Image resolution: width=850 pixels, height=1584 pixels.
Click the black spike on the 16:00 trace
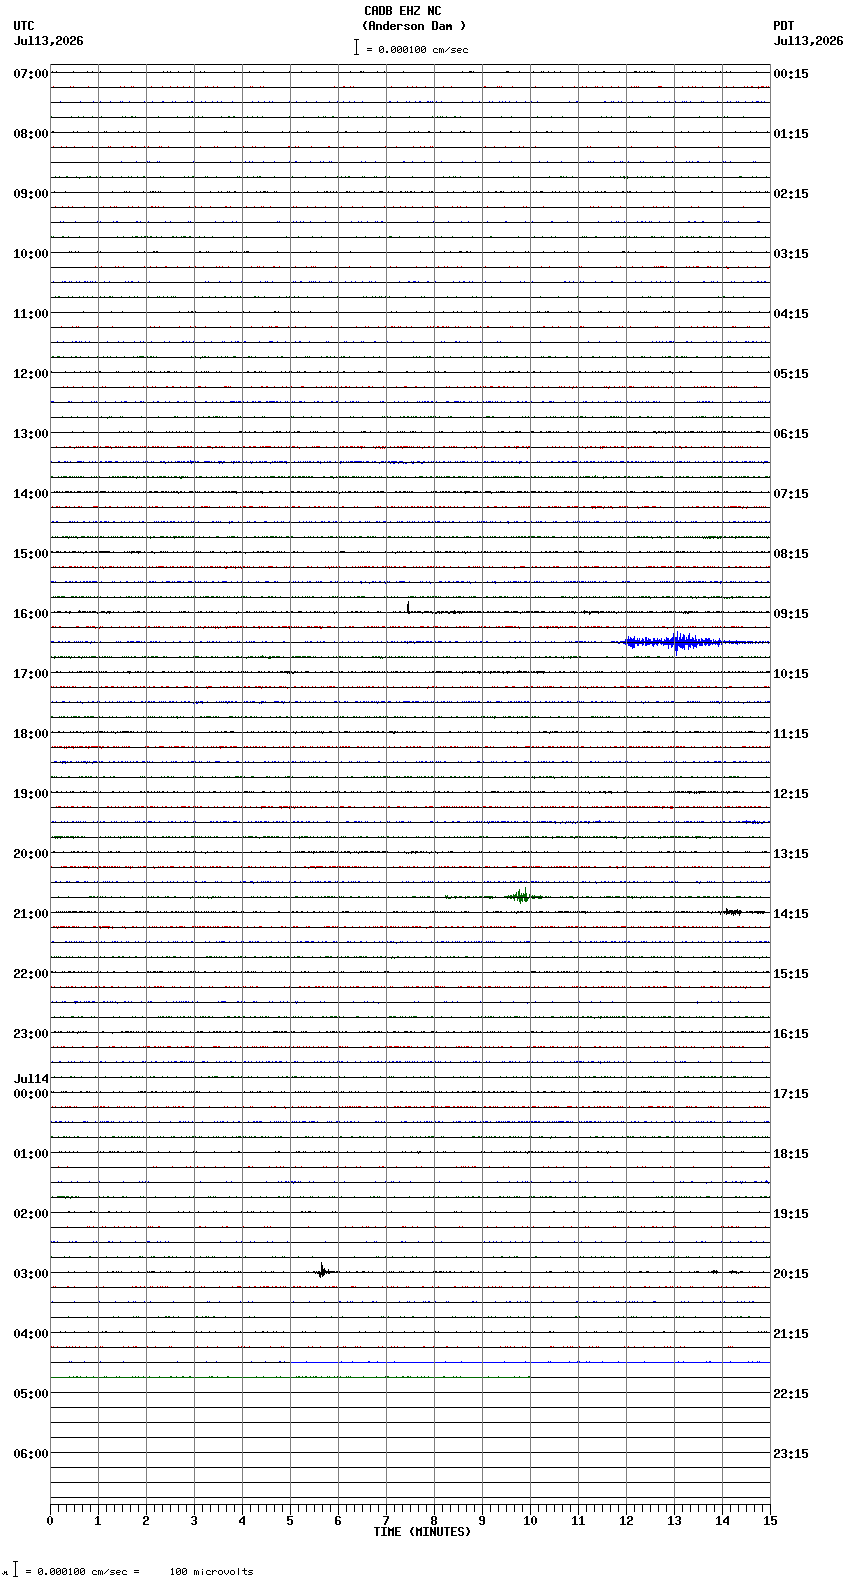(x=408, y=607)
